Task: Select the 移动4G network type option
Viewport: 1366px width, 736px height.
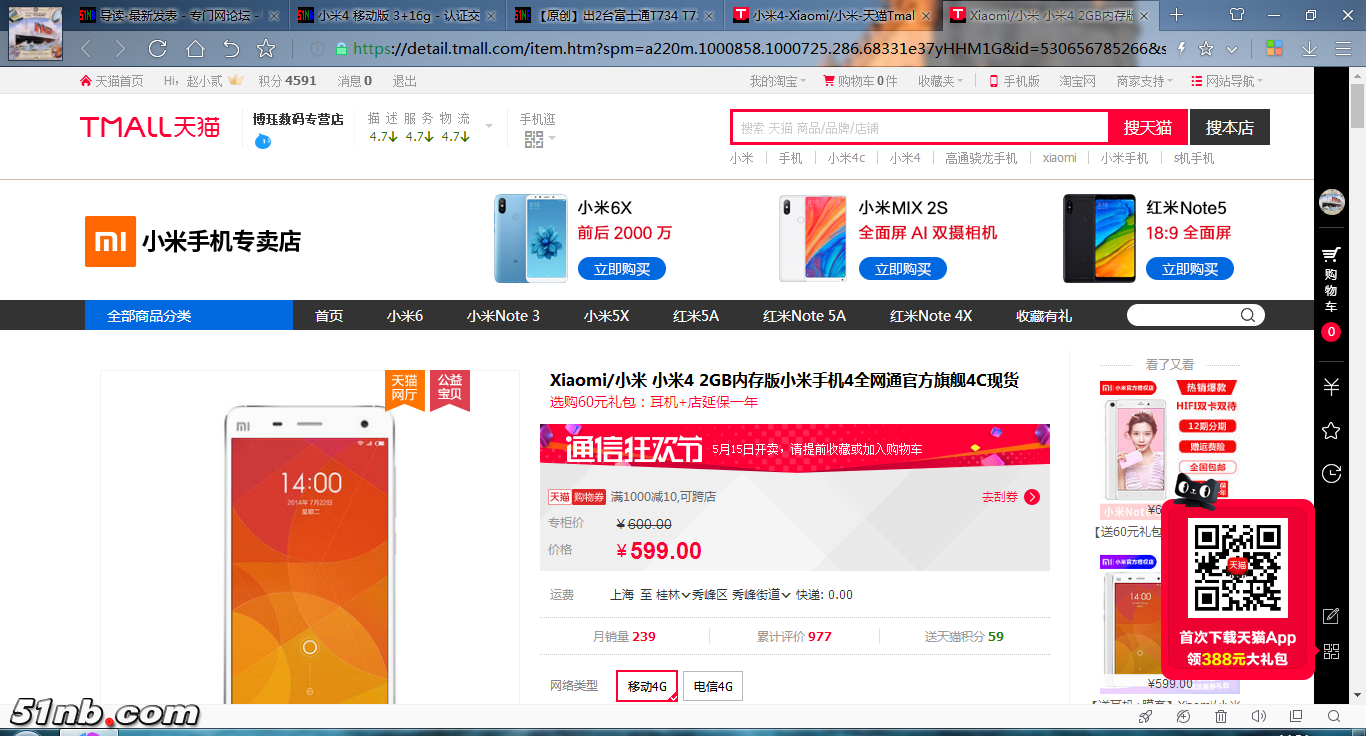Action: [x=647, y=686]
